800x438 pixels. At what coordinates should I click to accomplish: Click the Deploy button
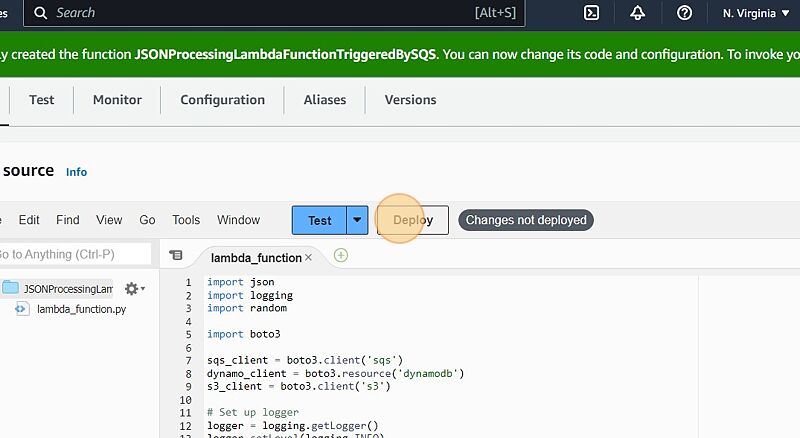click(x=413, y=220)
